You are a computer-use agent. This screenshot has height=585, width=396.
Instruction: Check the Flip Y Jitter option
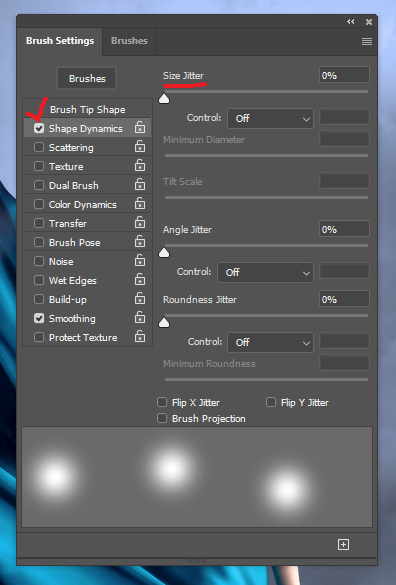pos(271,402)
